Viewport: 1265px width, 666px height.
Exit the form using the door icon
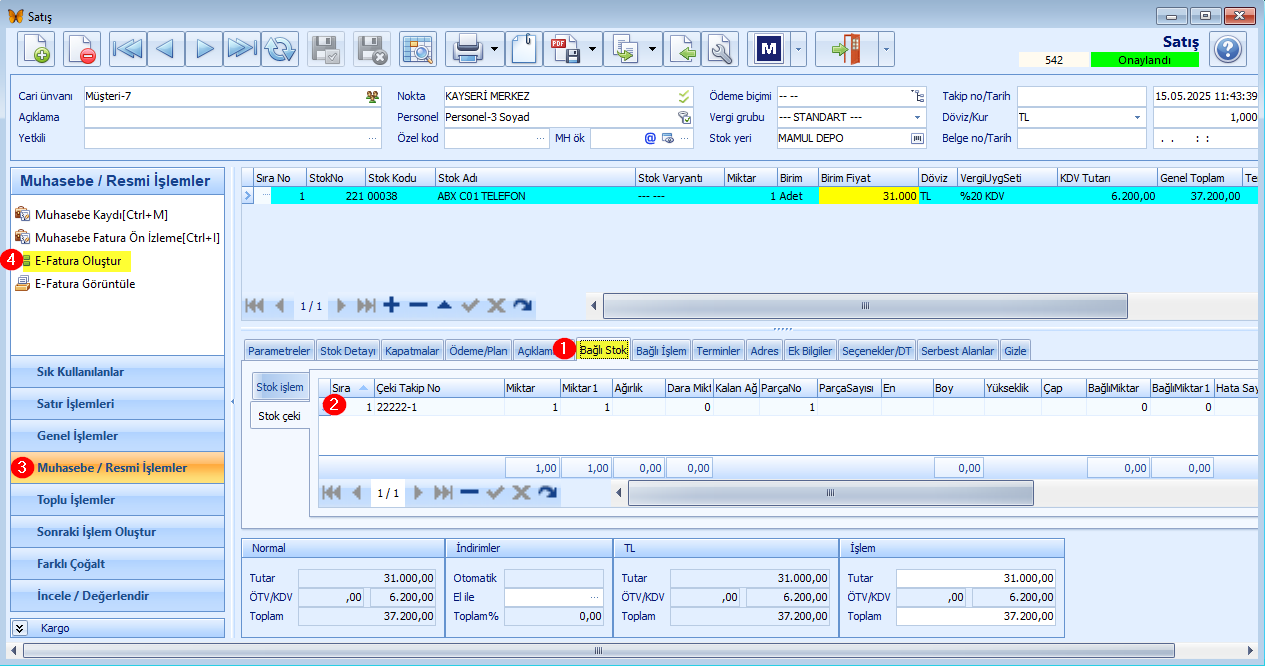coord(846,48)
